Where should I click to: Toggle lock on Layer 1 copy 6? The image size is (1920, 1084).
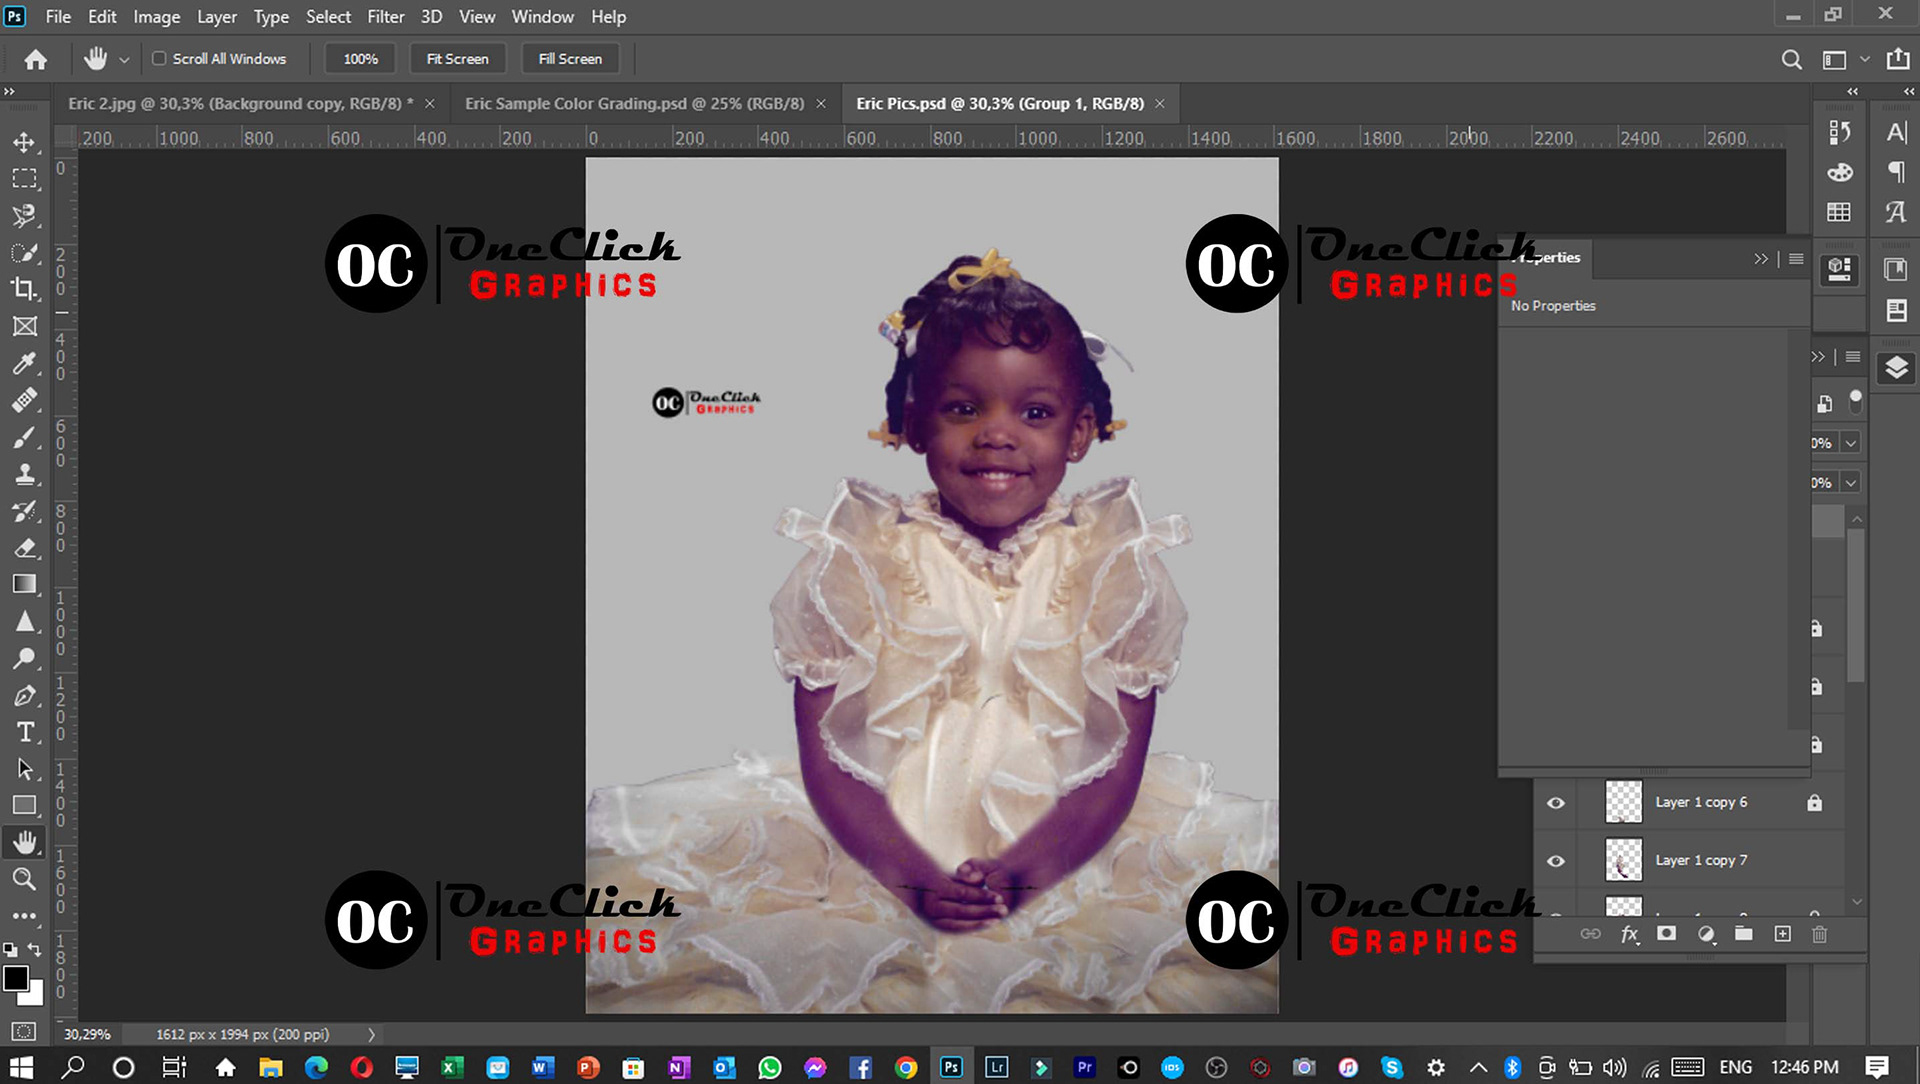tap(1814, 803)
